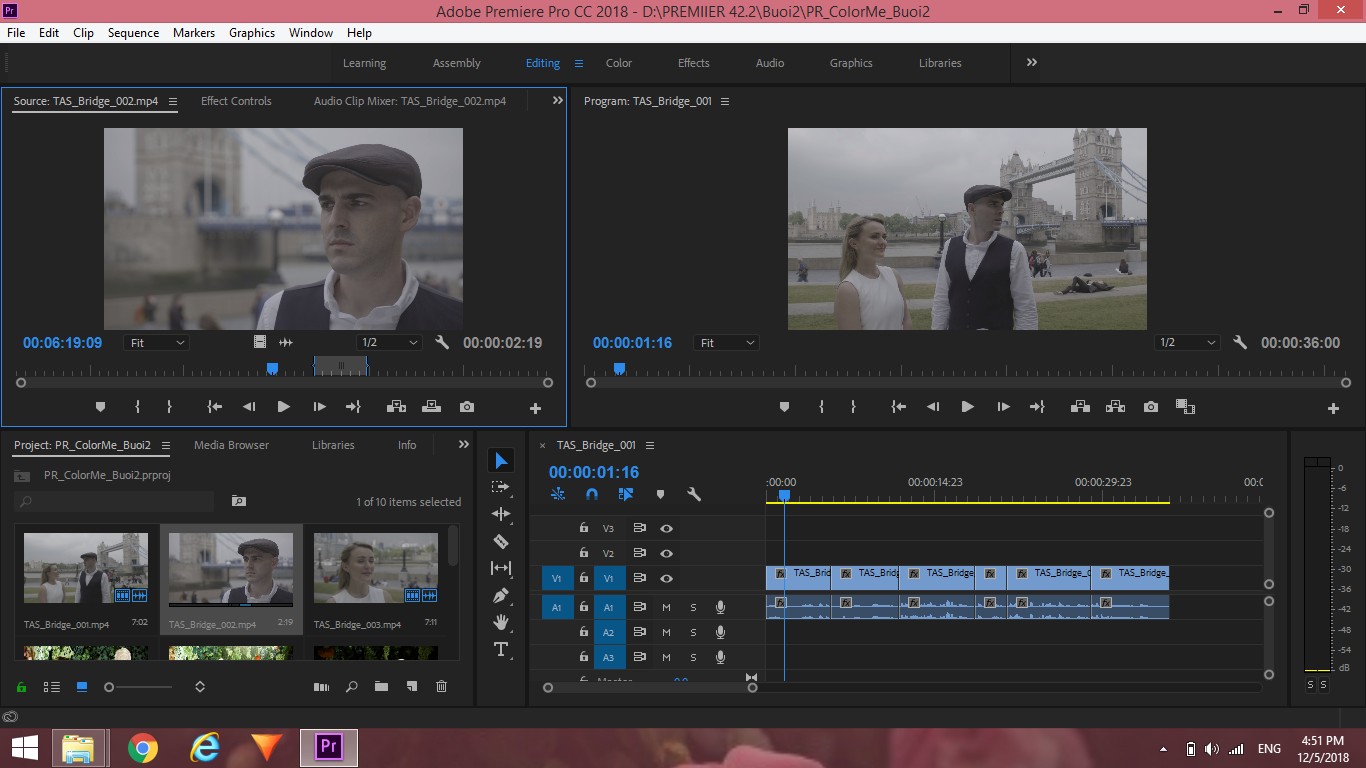Viewport: 1366px width, 768px height.
Task: Switch to Effect Controls tab
Action: click(x=236, y=101)
